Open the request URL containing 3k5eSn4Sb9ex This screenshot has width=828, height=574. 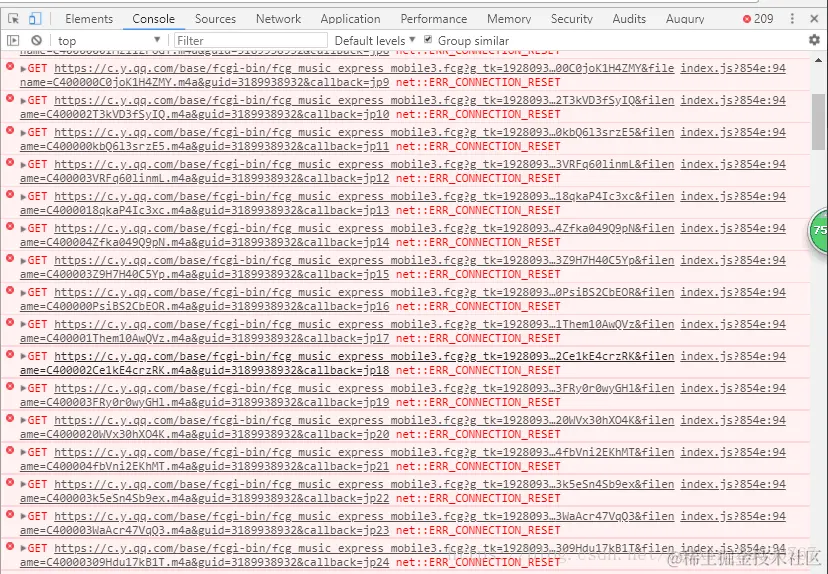coord(347,491)
